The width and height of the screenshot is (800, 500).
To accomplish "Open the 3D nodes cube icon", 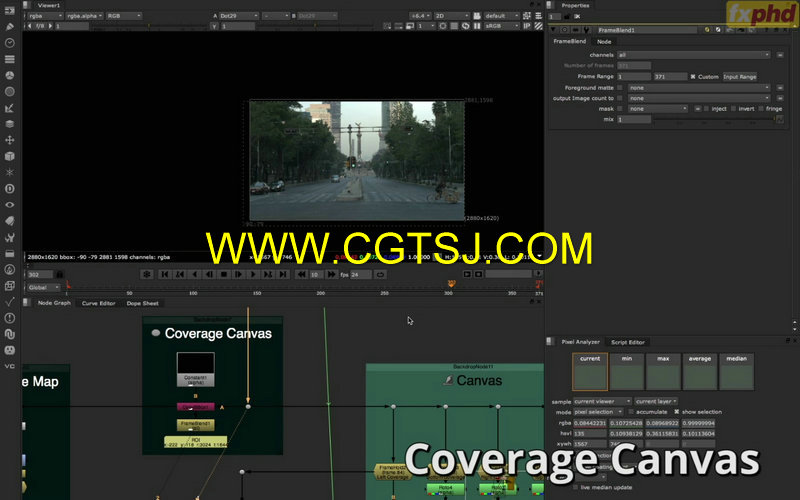I will pos(9,156).
